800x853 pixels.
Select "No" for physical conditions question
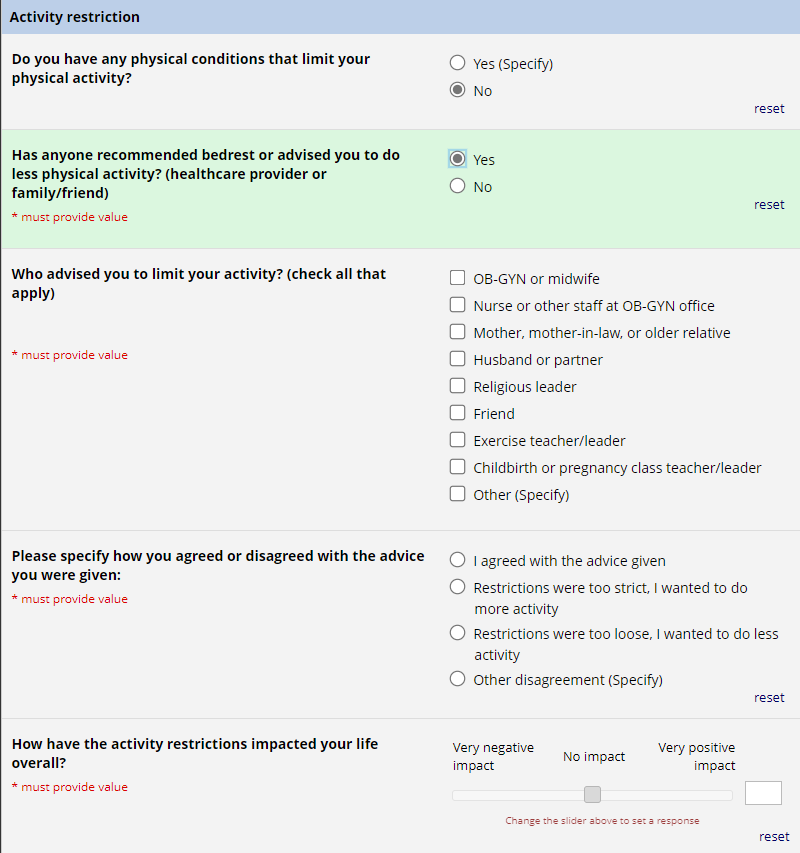pyautogui.click(x=457, y=89)
